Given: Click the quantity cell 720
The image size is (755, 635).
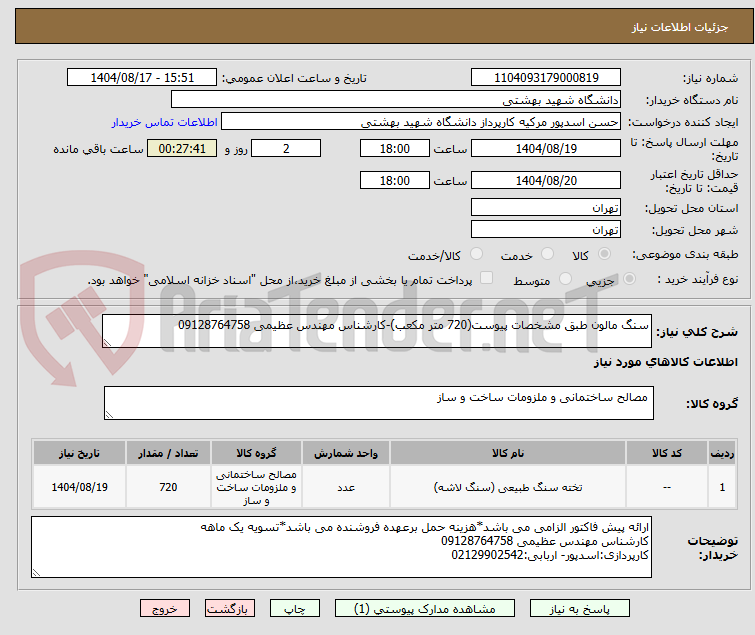Looking at the screenshot, I should click(168, 487).
